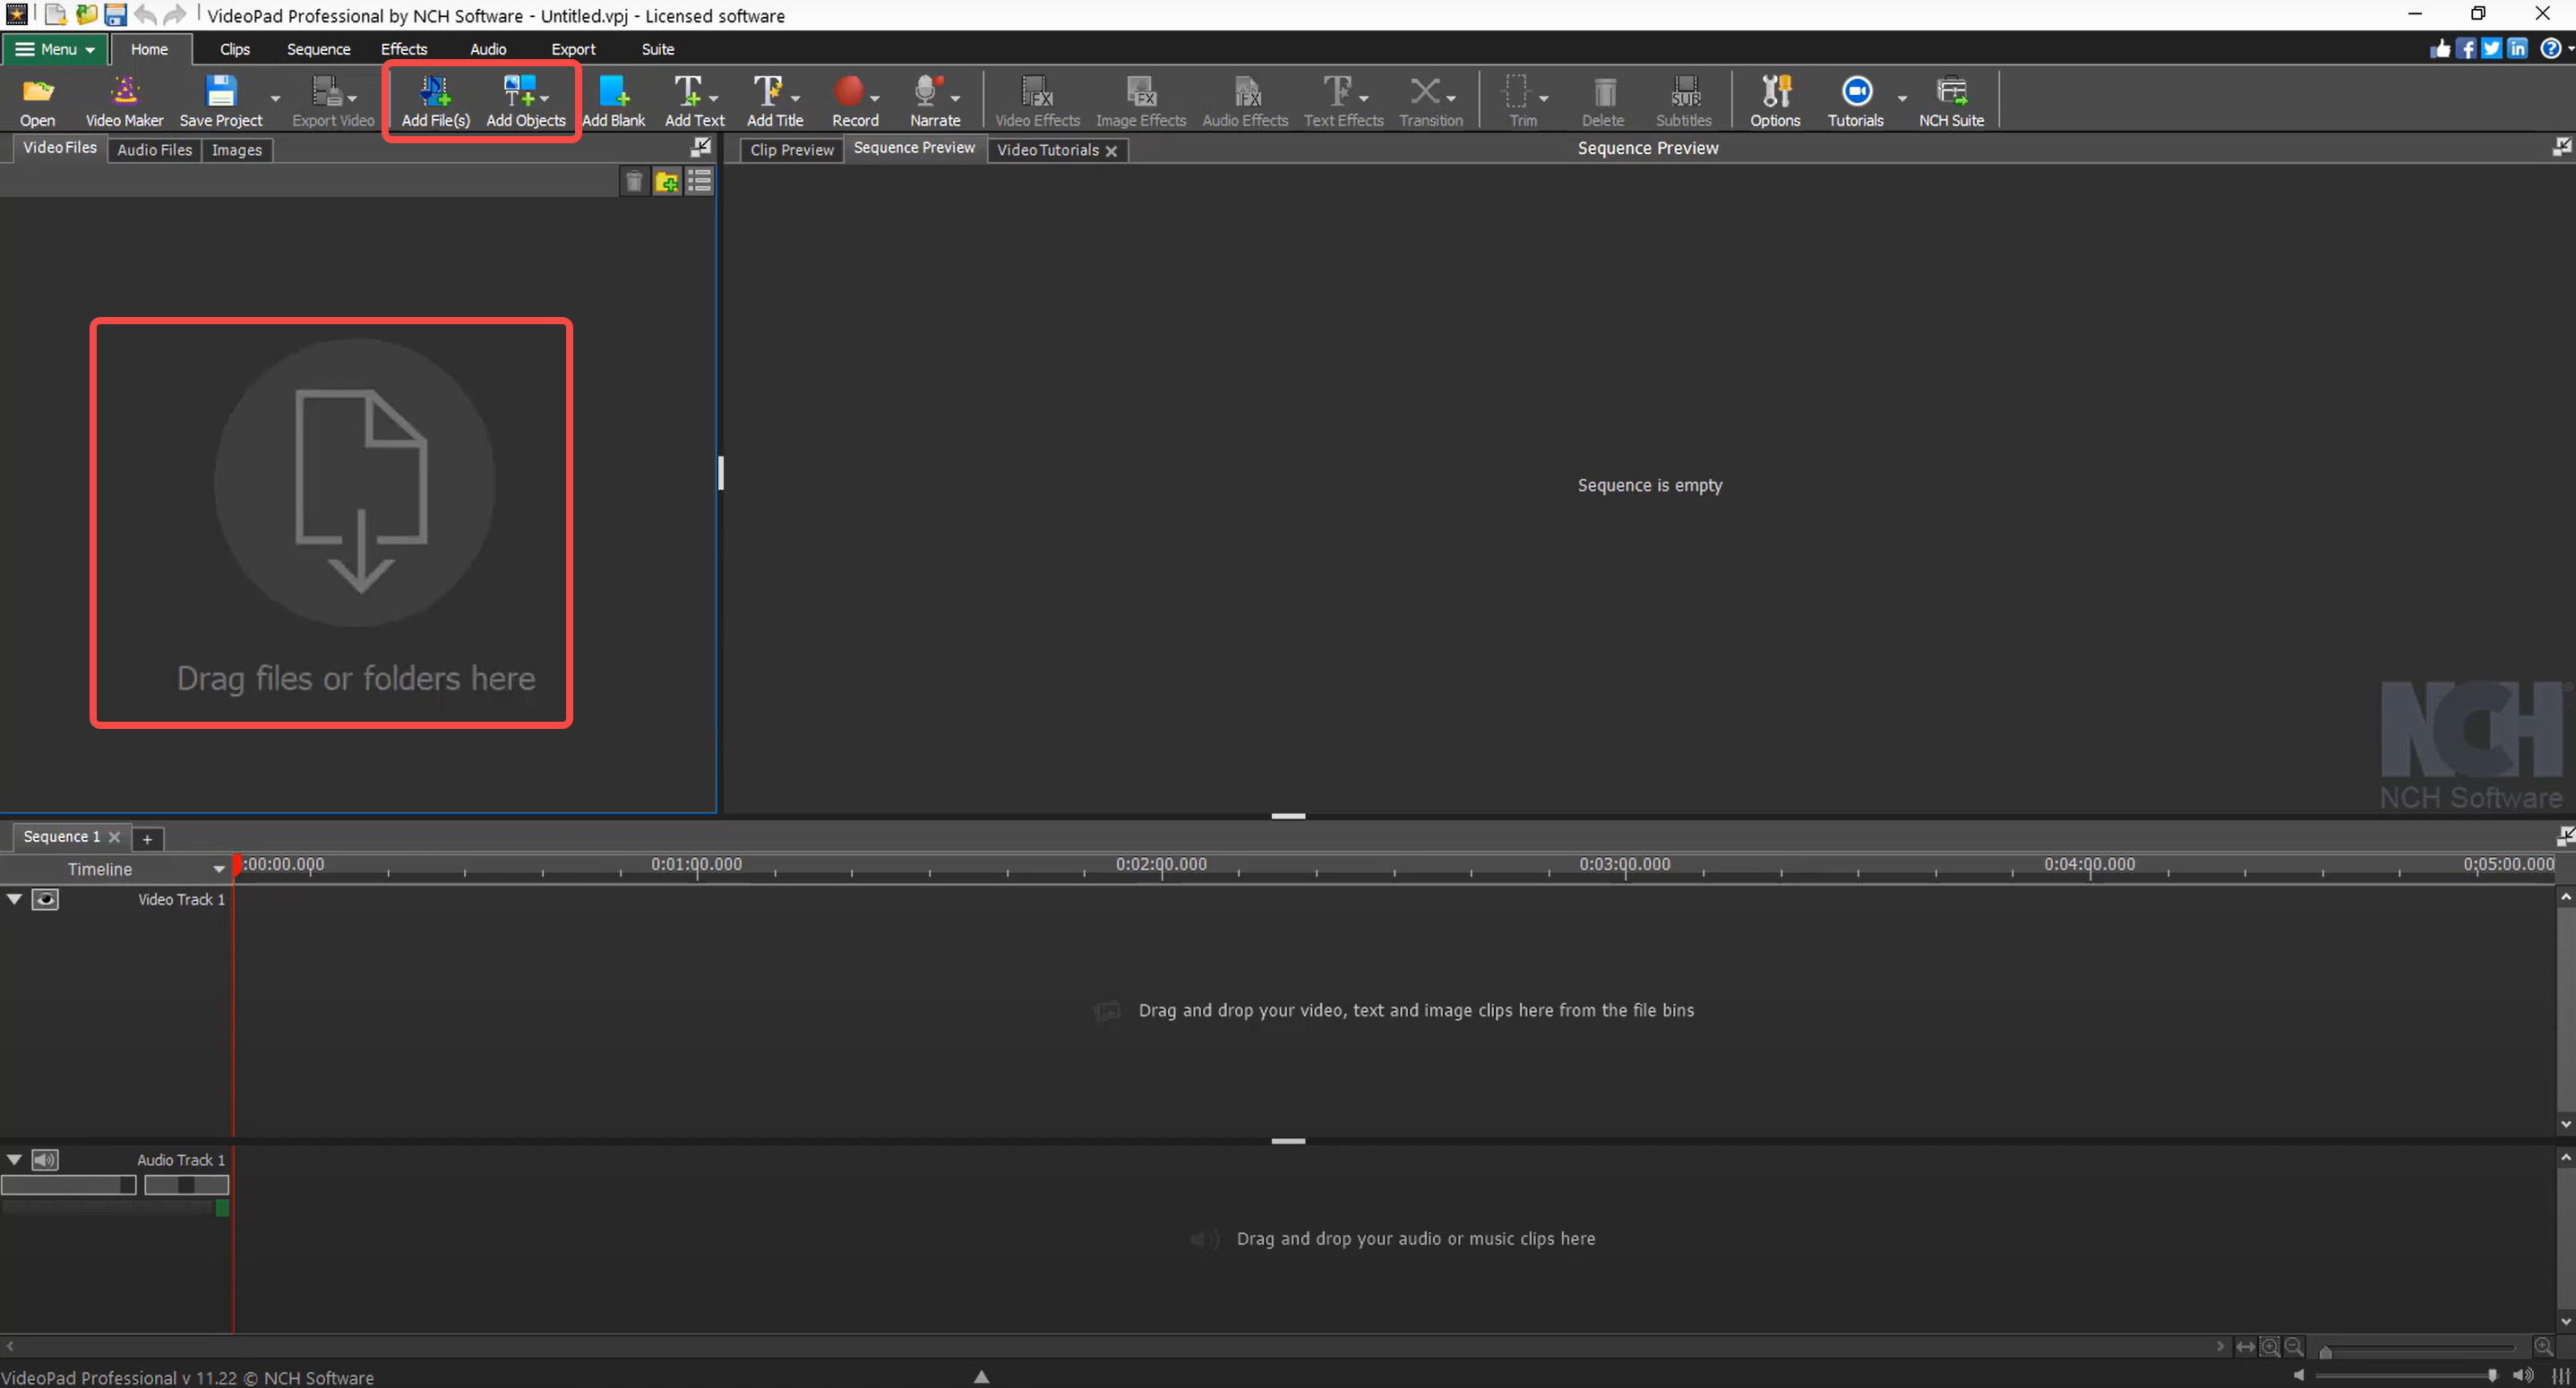2576x1388 pixels.
Task: Open Audio Effects
Action: (1244, 99)
